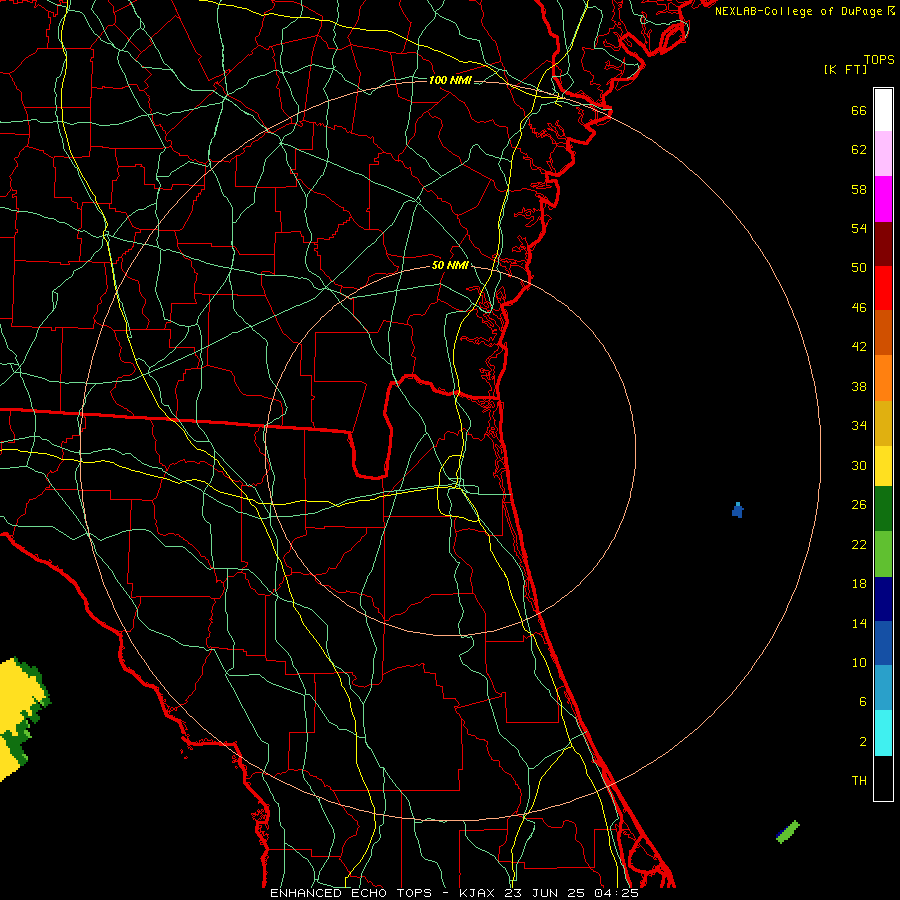Click the "2" legend value label
This screenshot has width=900, height=900.
tap(863, 742)
